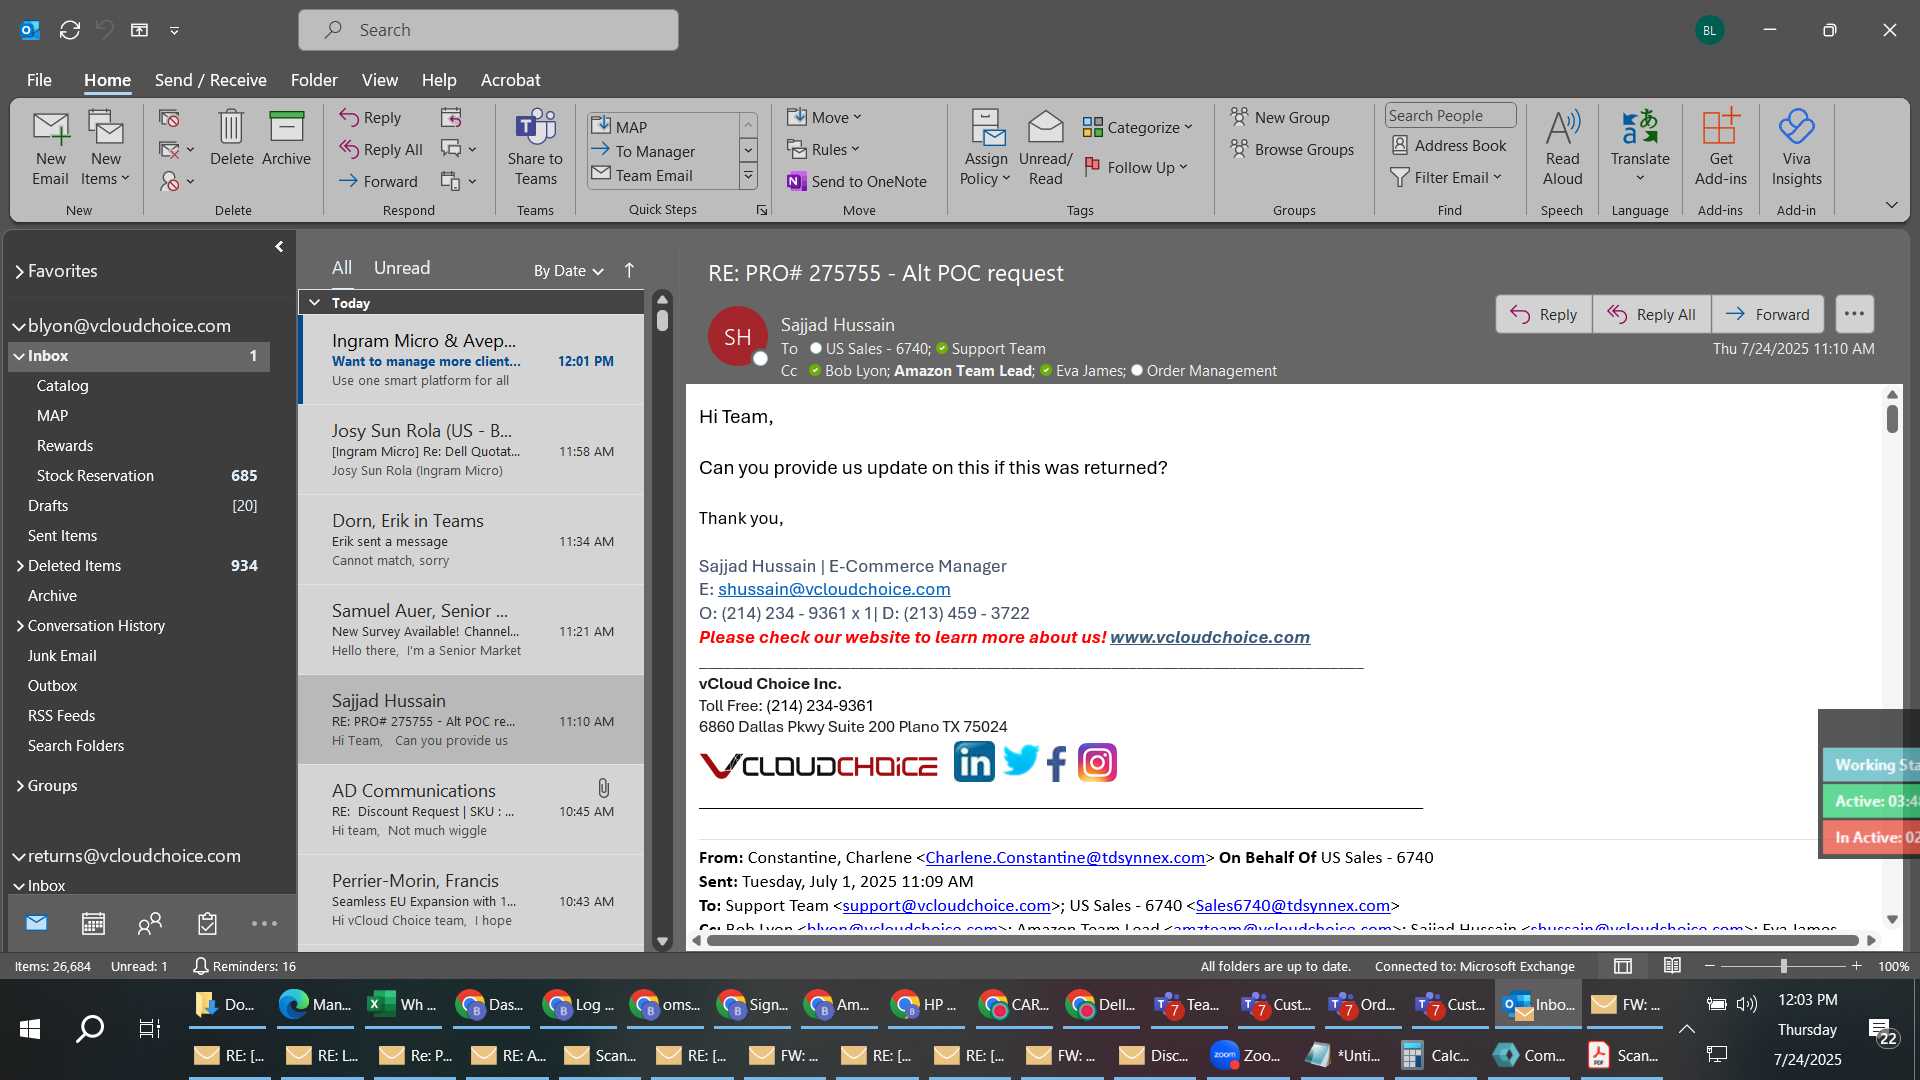Open Viva Insights add-in
1920x1080 pixels.
1796,148
